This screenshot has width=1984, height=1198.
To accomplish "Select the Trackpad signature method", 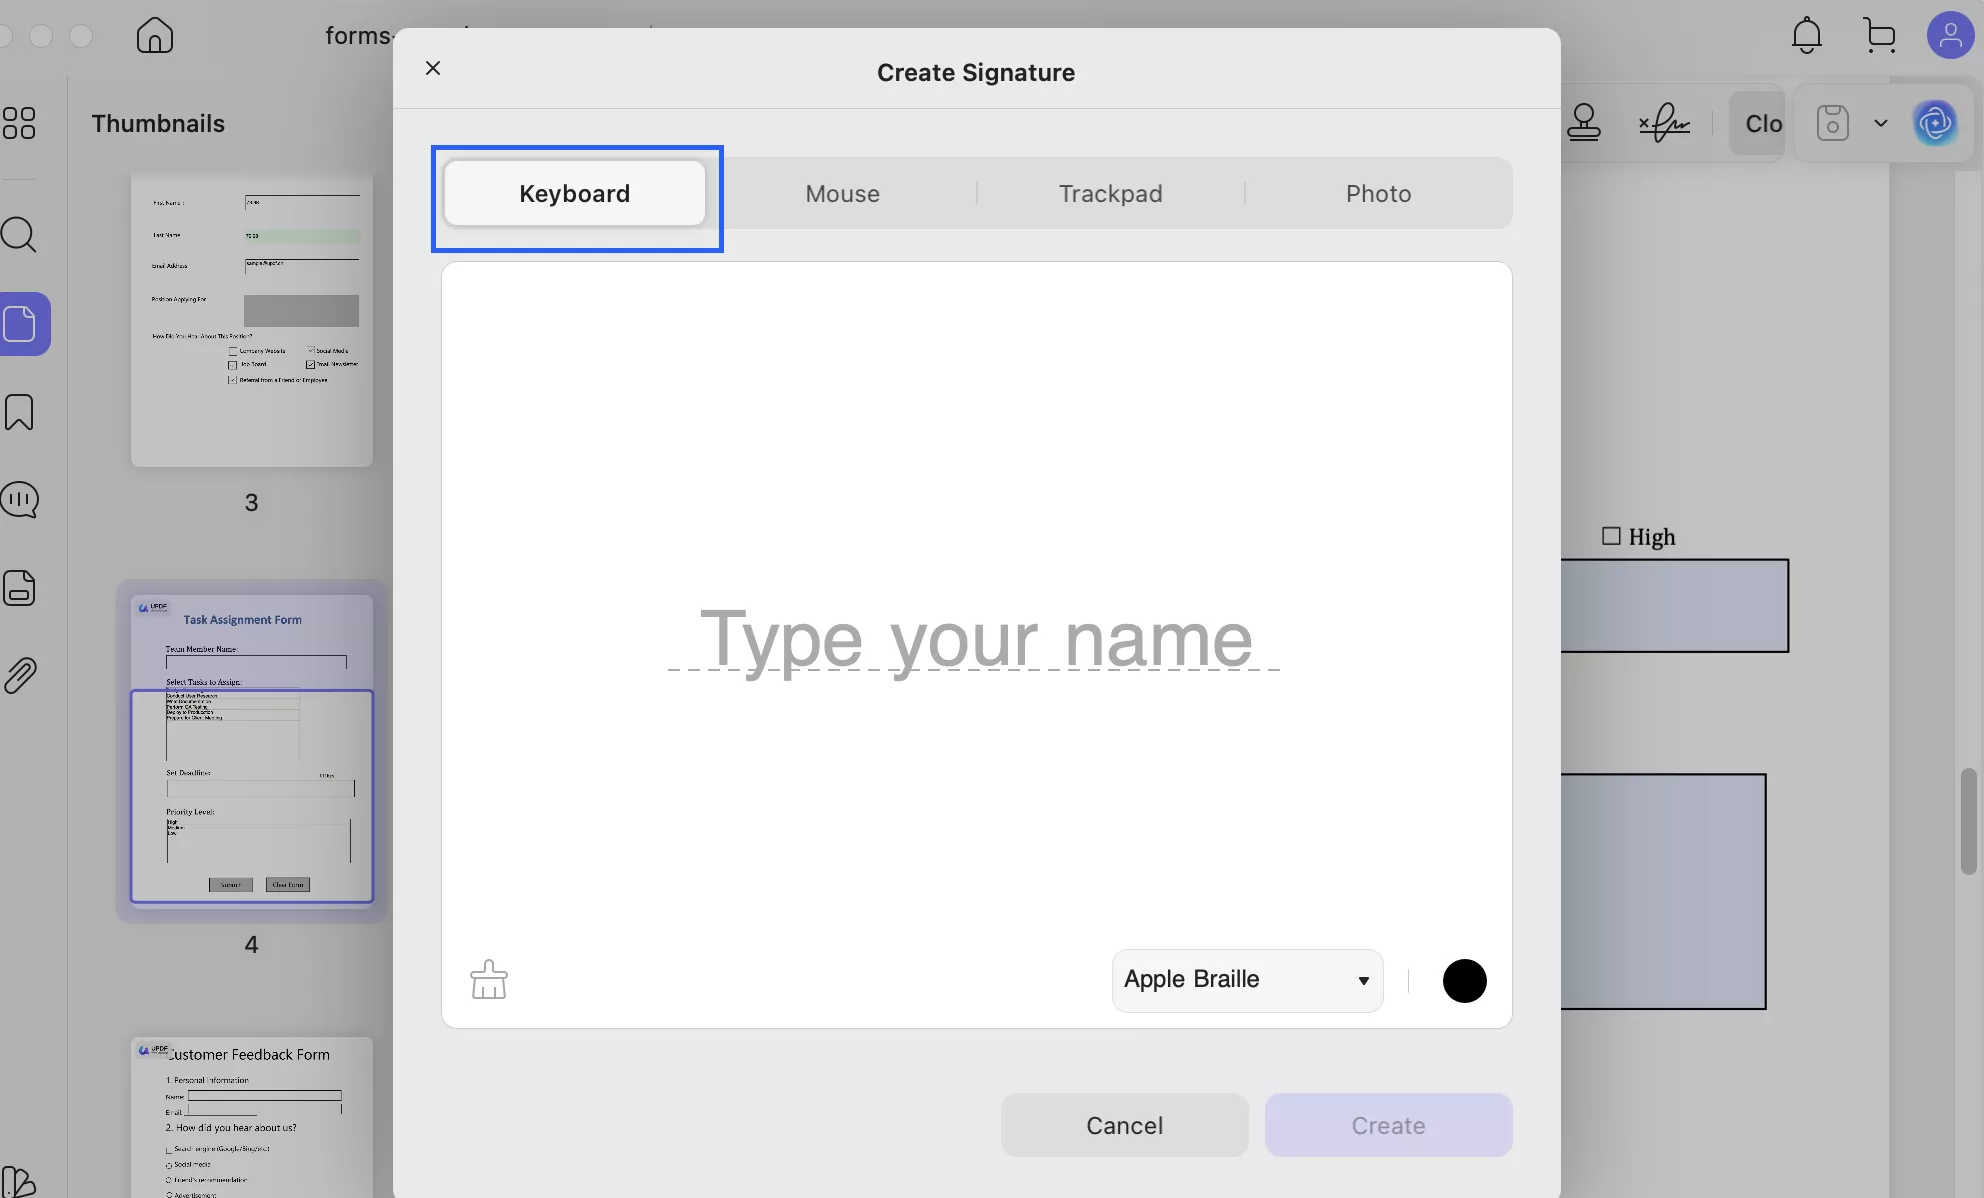I will point(1110,193).
